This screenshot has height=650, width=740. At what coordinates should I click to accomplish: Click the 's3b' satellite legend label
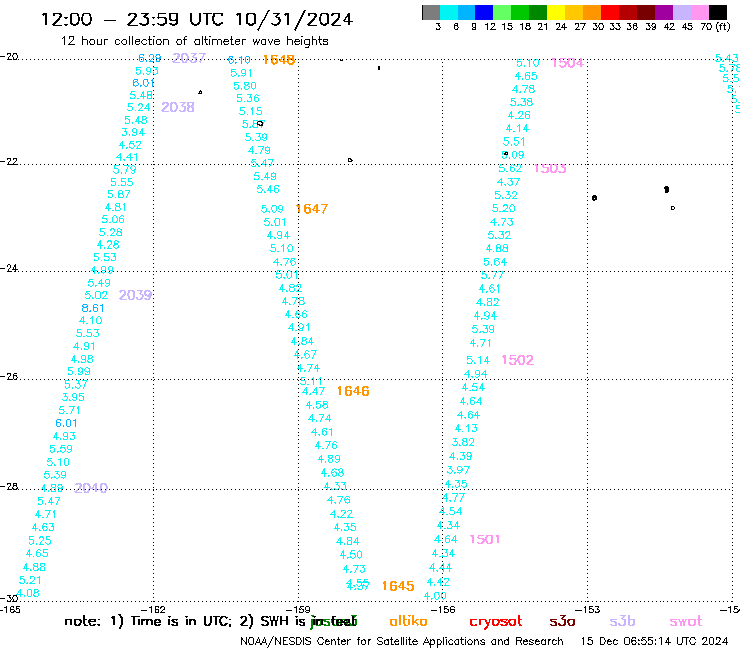pyautogui.click(x=622, y=621)
